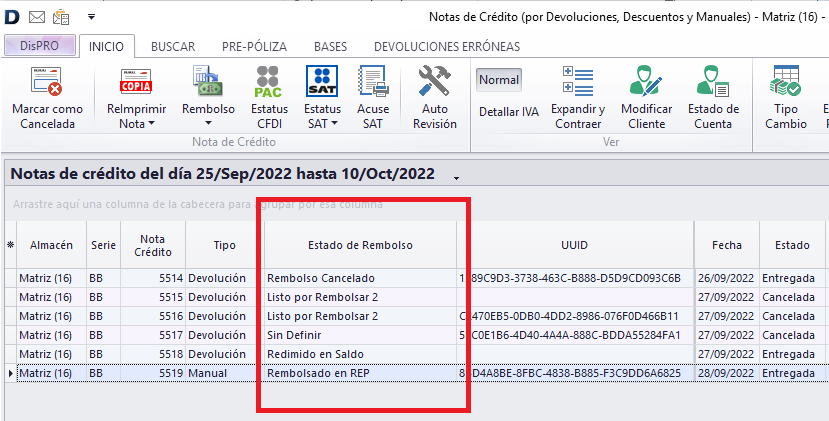Click Rembolsado en REP status cell

pyautogui.click(x=361, y=373)
